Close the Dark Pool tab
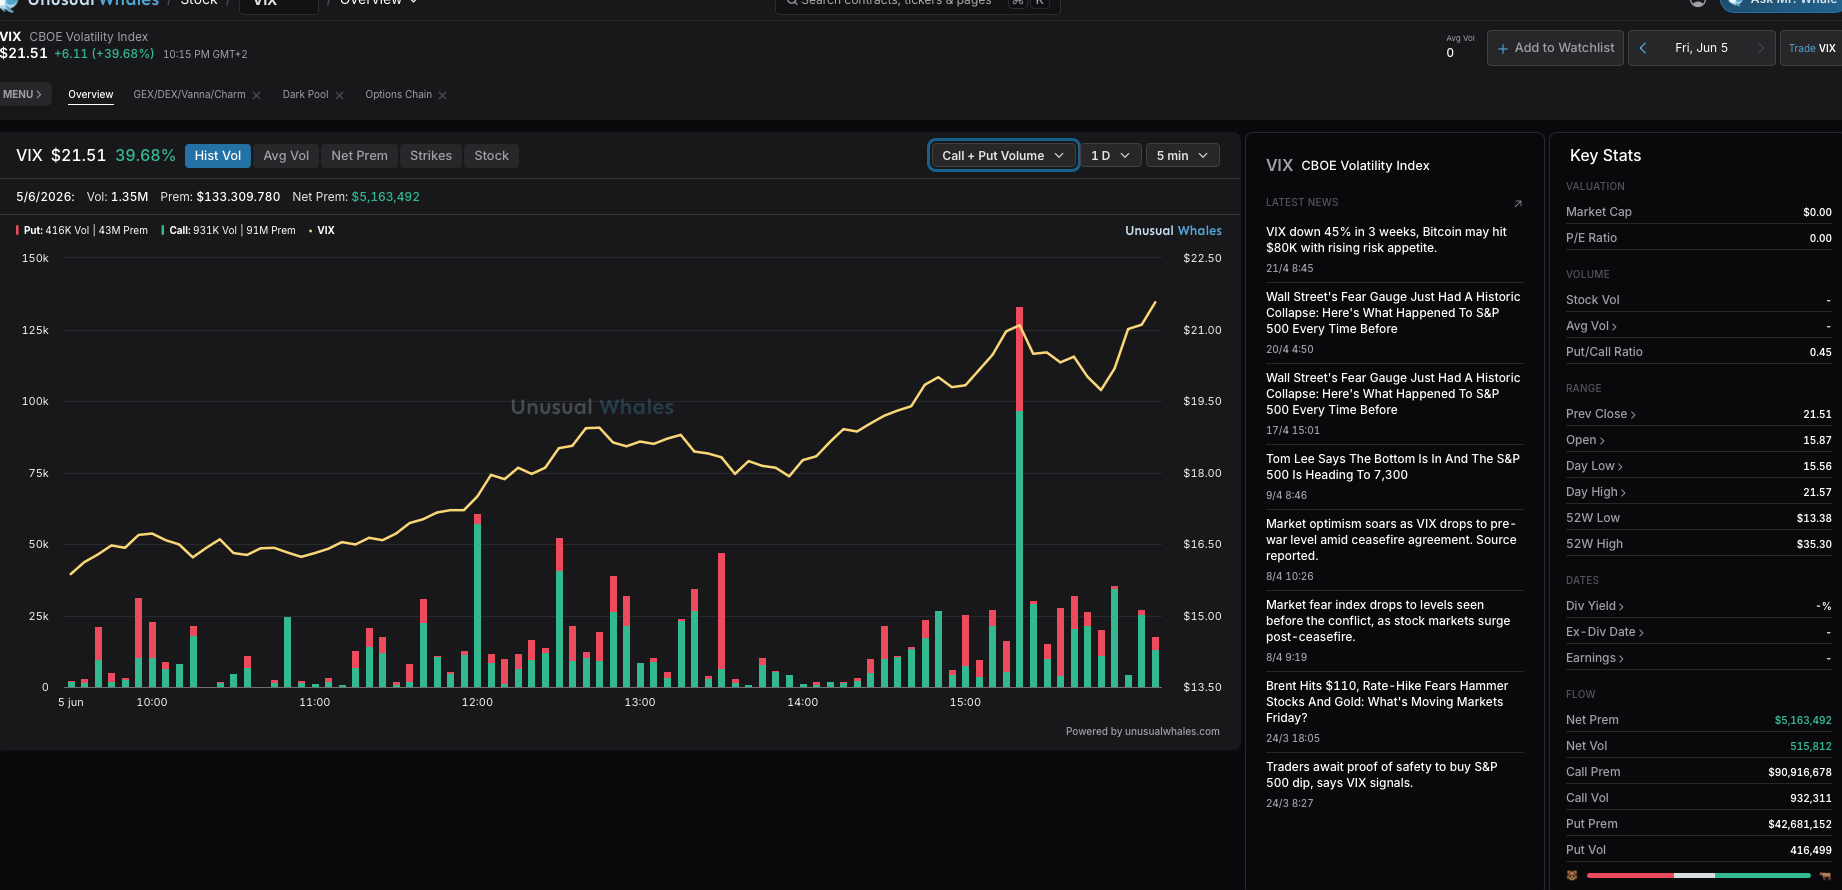Viewport: 1842px width, 890px height. click(340, 96)
